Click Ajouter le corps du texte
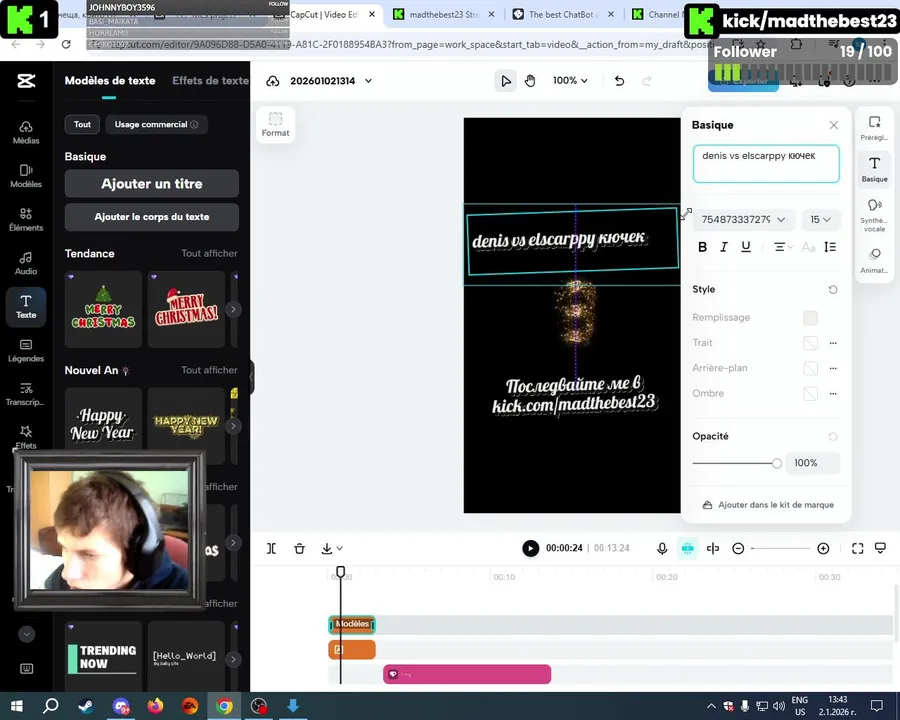 (x=152, y=217)
